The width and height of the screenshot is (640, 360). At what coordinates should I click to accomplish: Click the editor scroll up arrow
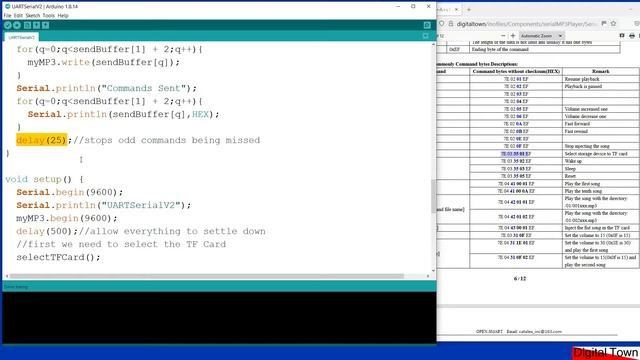click(433, 44)
